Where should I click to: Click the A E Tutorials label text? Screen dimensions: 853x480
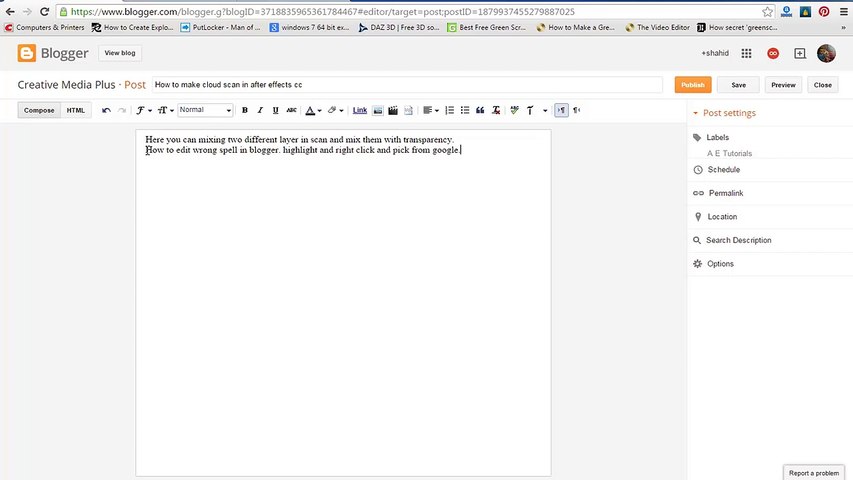pyautogui.click(x=729, y=153)
